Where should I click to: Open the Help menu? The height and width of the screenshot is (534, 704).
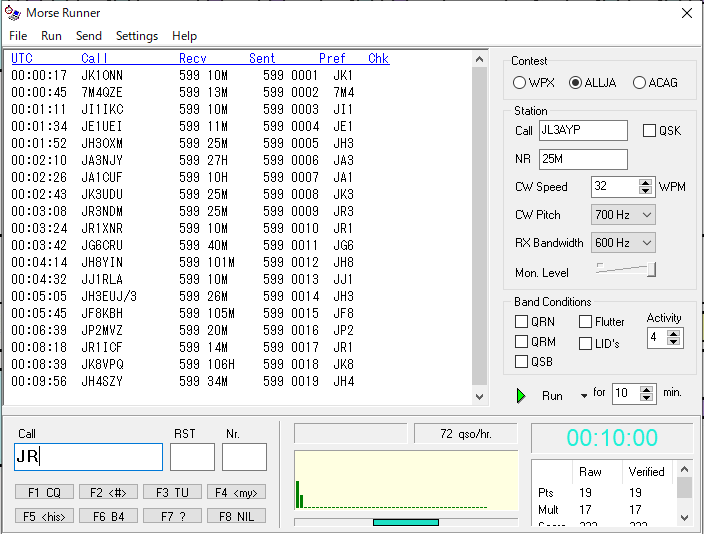coord(185,36)
